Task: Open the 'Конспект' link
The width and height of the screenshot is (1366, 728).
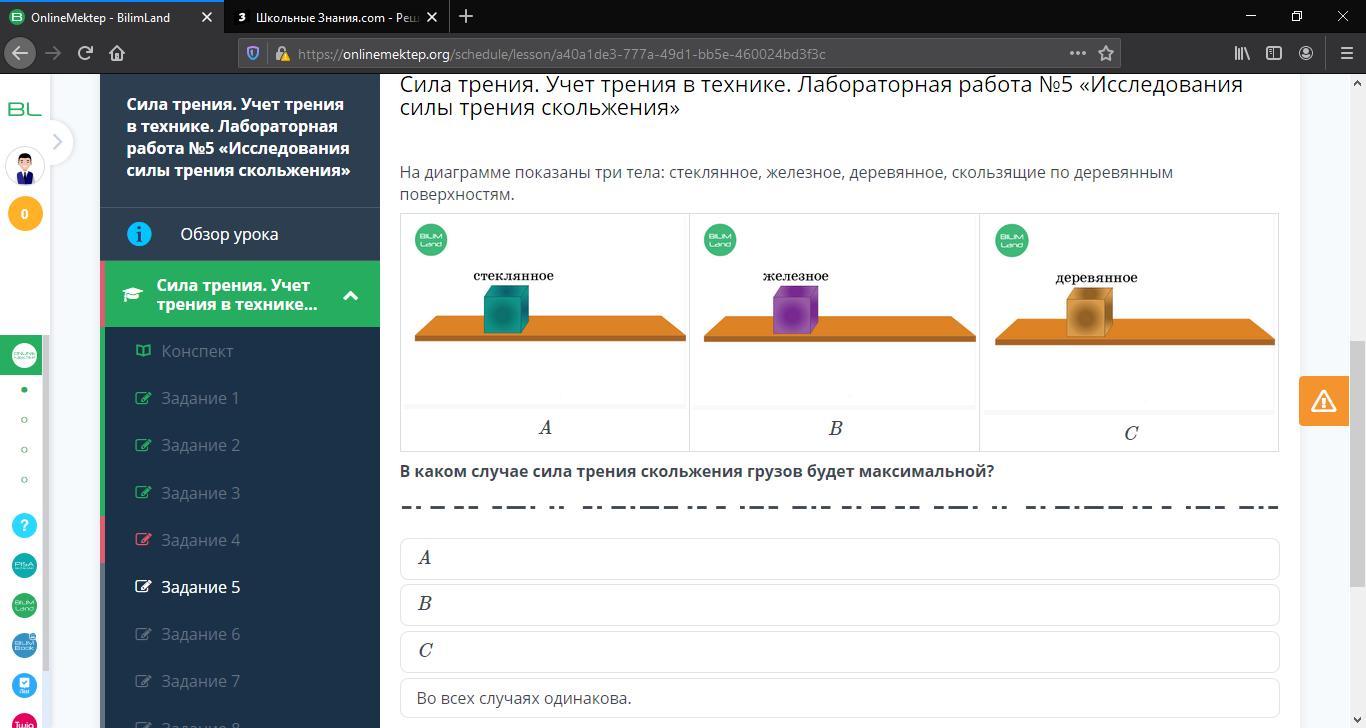Action: (197, 351)
